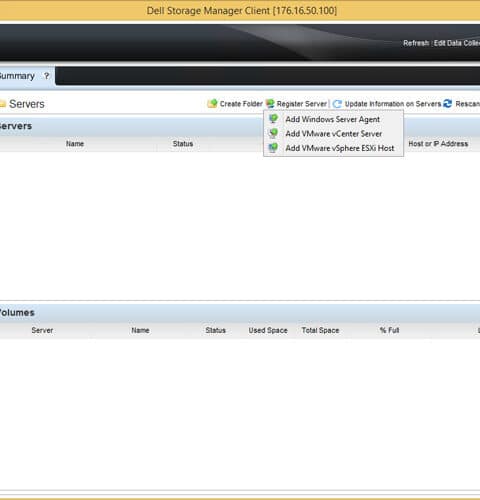The width and height of the screenshot is (480, 500).
Task: Click the Update Information on Servers icon
Action: coord(337,104)
